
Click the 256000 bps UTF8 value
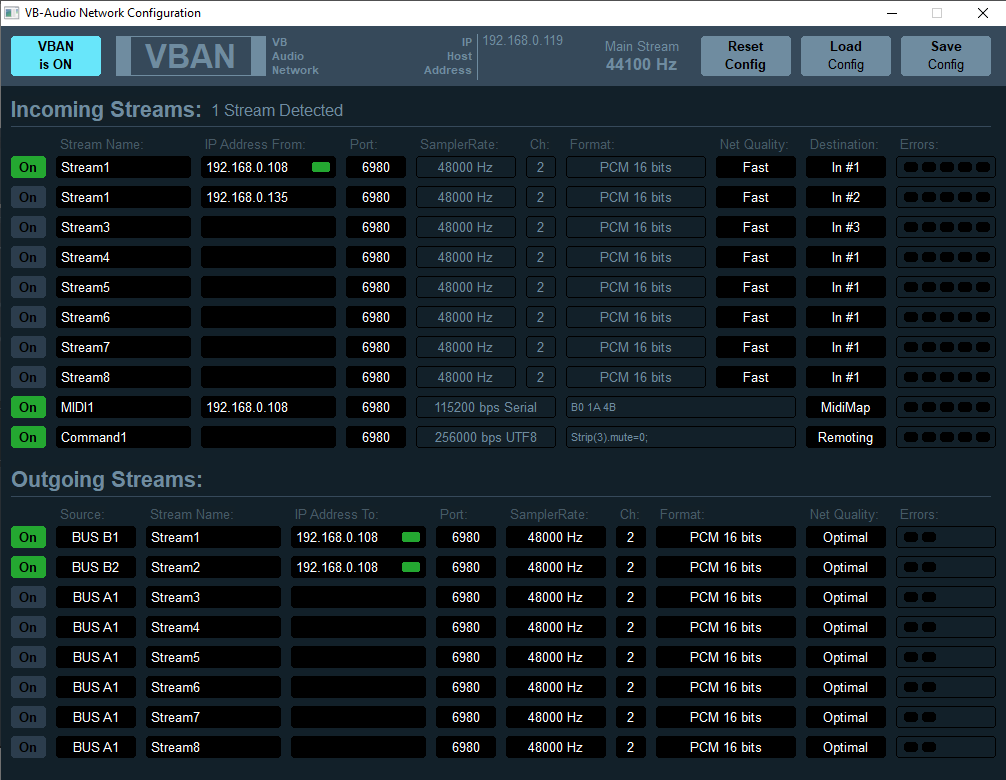486,437
